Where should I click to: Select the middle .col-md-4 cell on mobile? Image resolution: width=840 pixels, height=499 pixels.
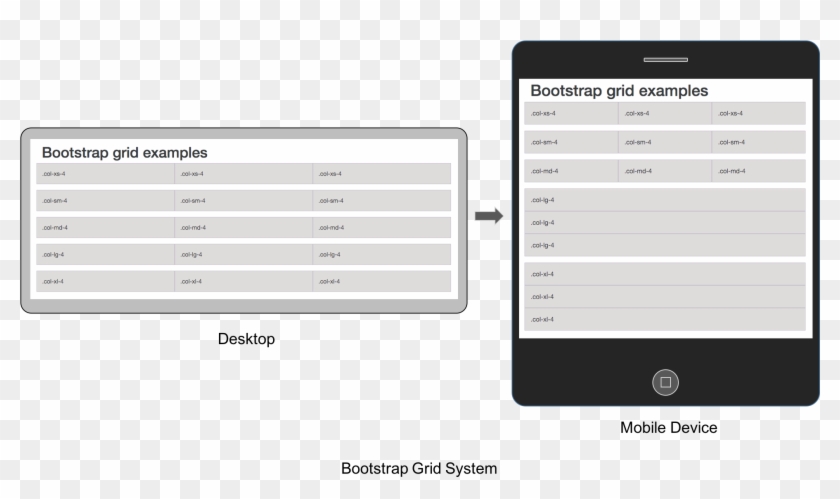pos(665,171)
